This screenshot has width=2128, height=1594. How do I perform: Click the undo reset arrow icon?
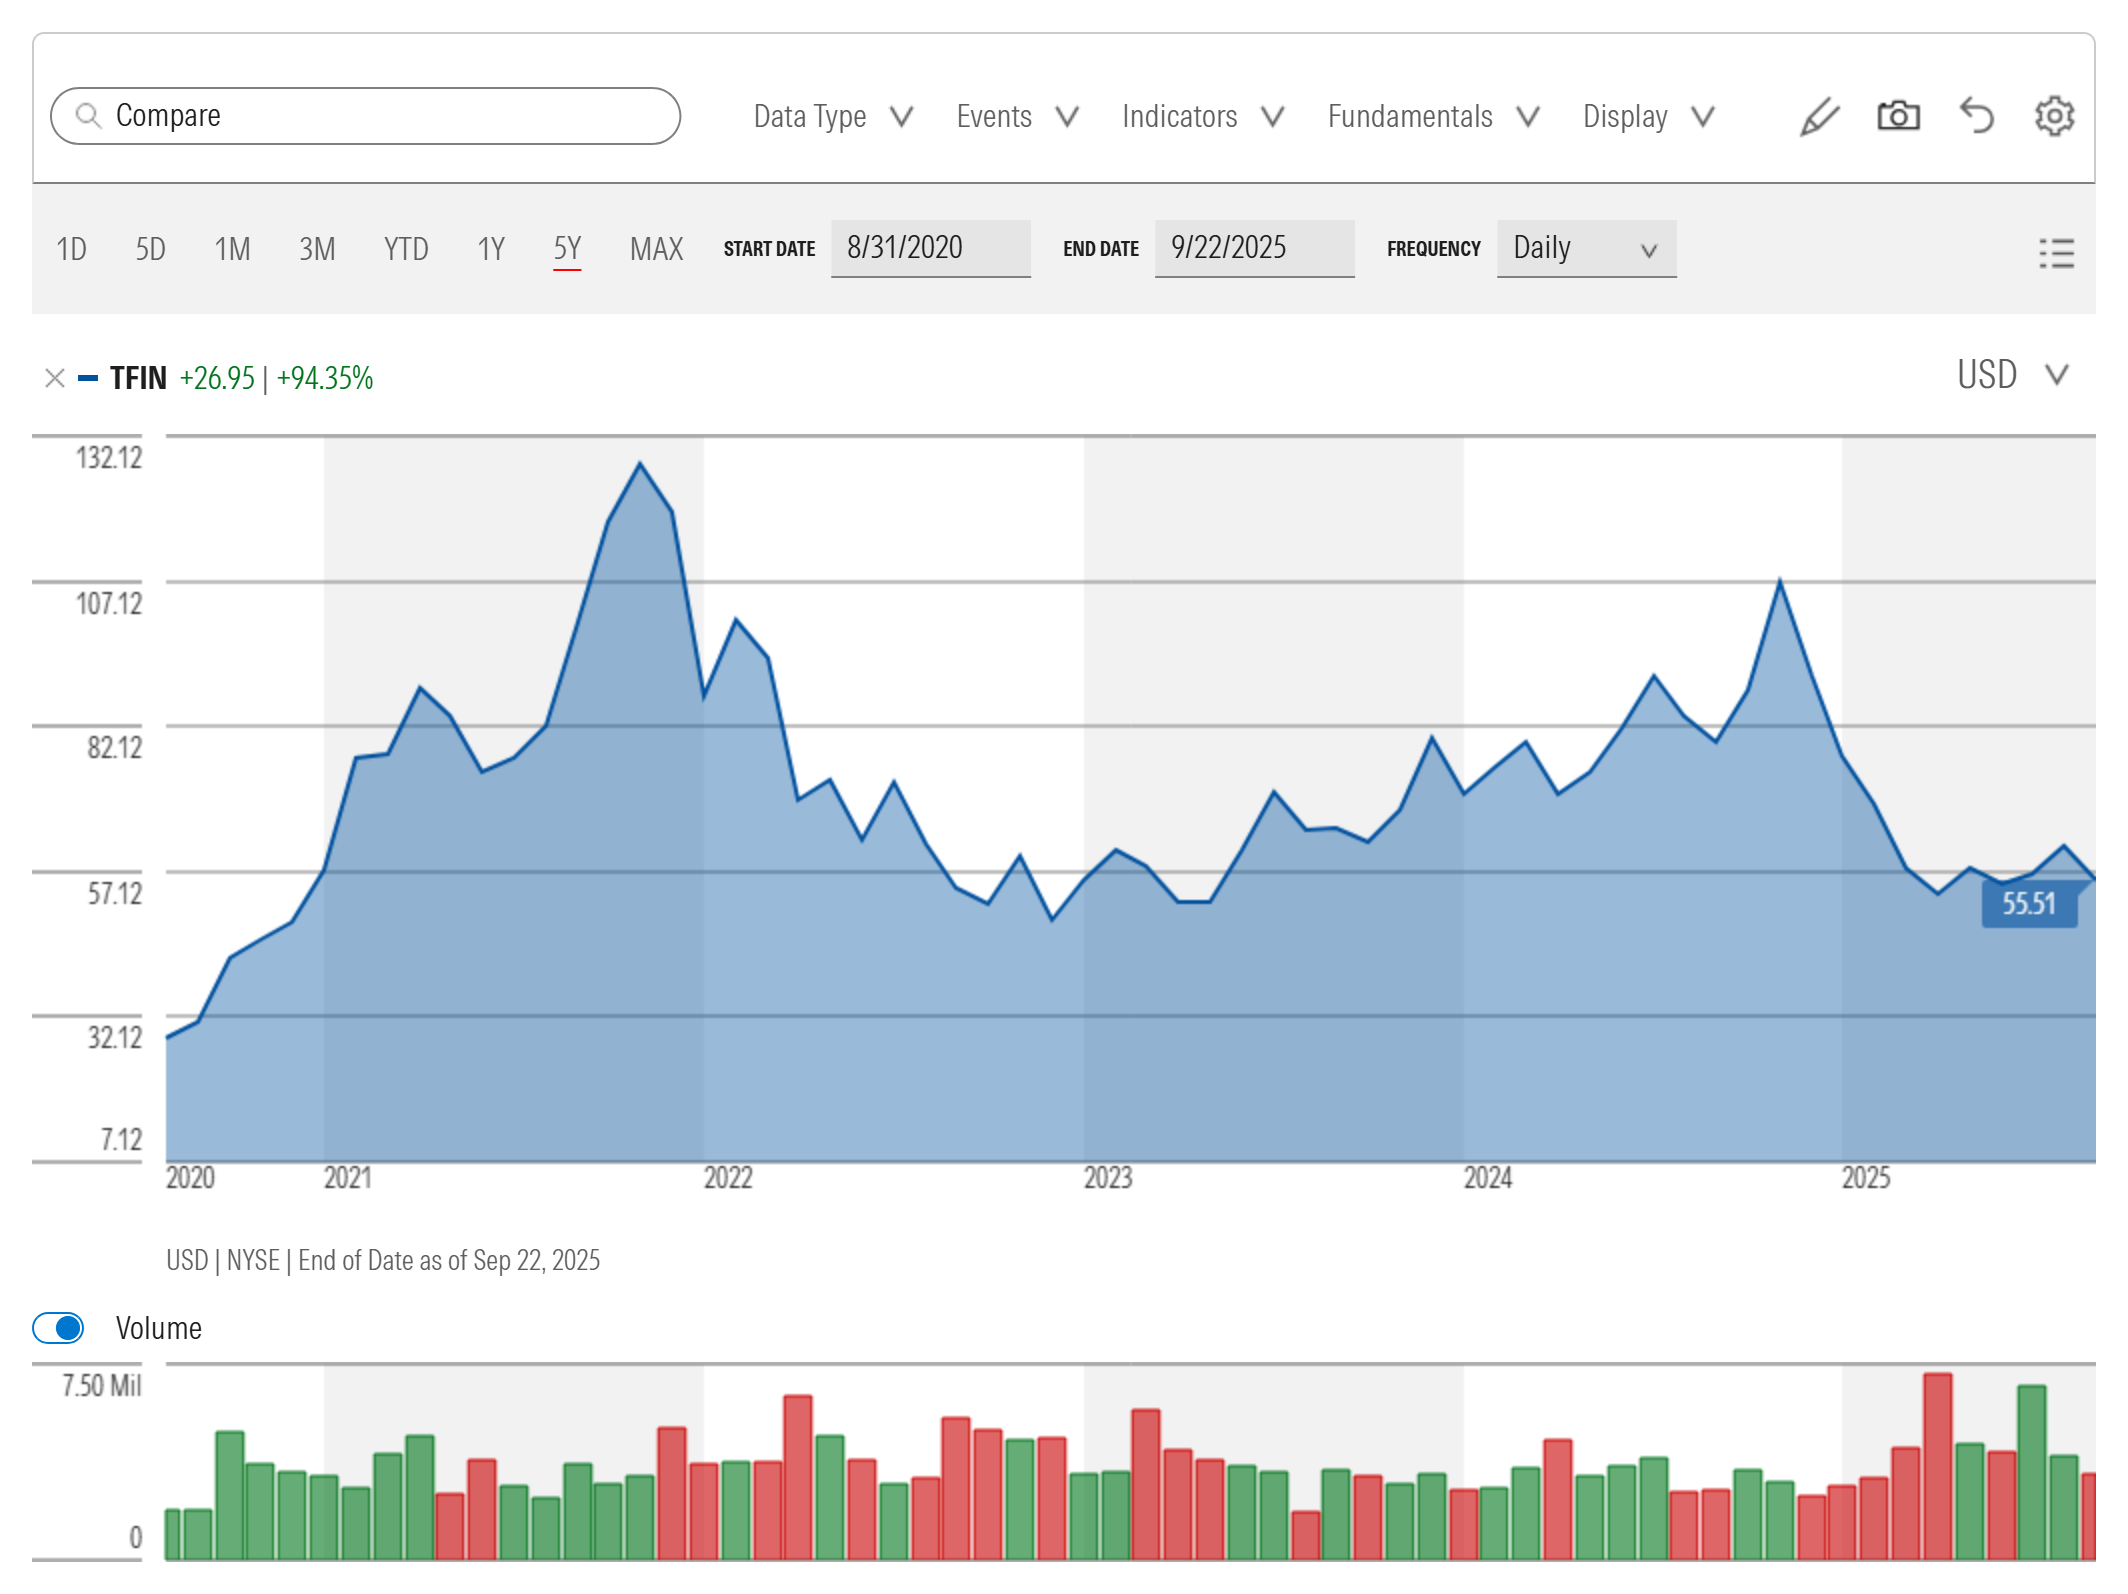pos(1976,117)
